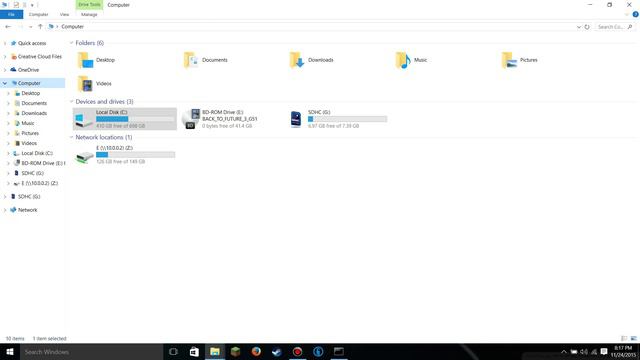Open the address bar history dropdown
This screenshot has height=360, width=640.
tap(579, 27)
